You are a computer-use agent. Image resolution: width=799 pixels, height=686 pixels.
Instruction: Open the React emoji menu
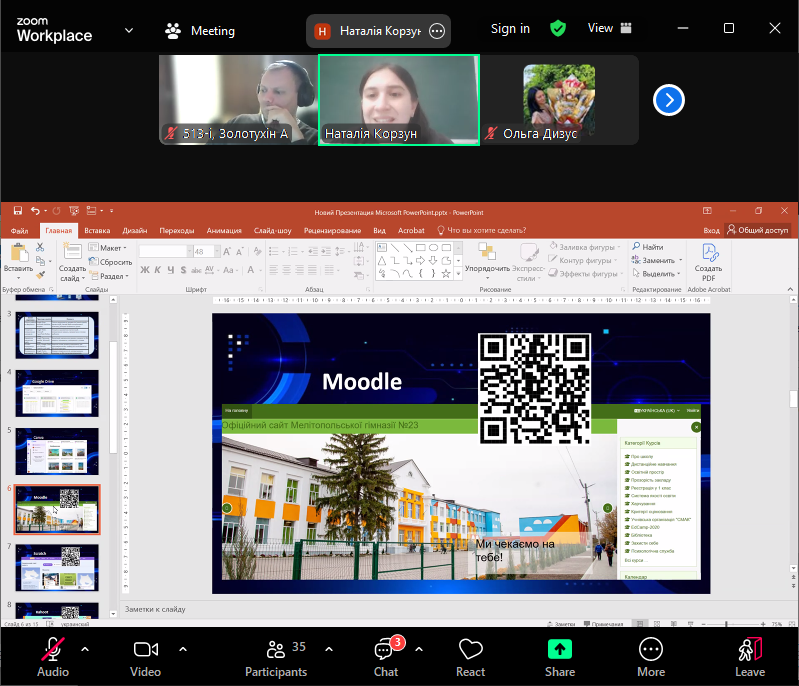pyautogui.click(x=470, y=656)
